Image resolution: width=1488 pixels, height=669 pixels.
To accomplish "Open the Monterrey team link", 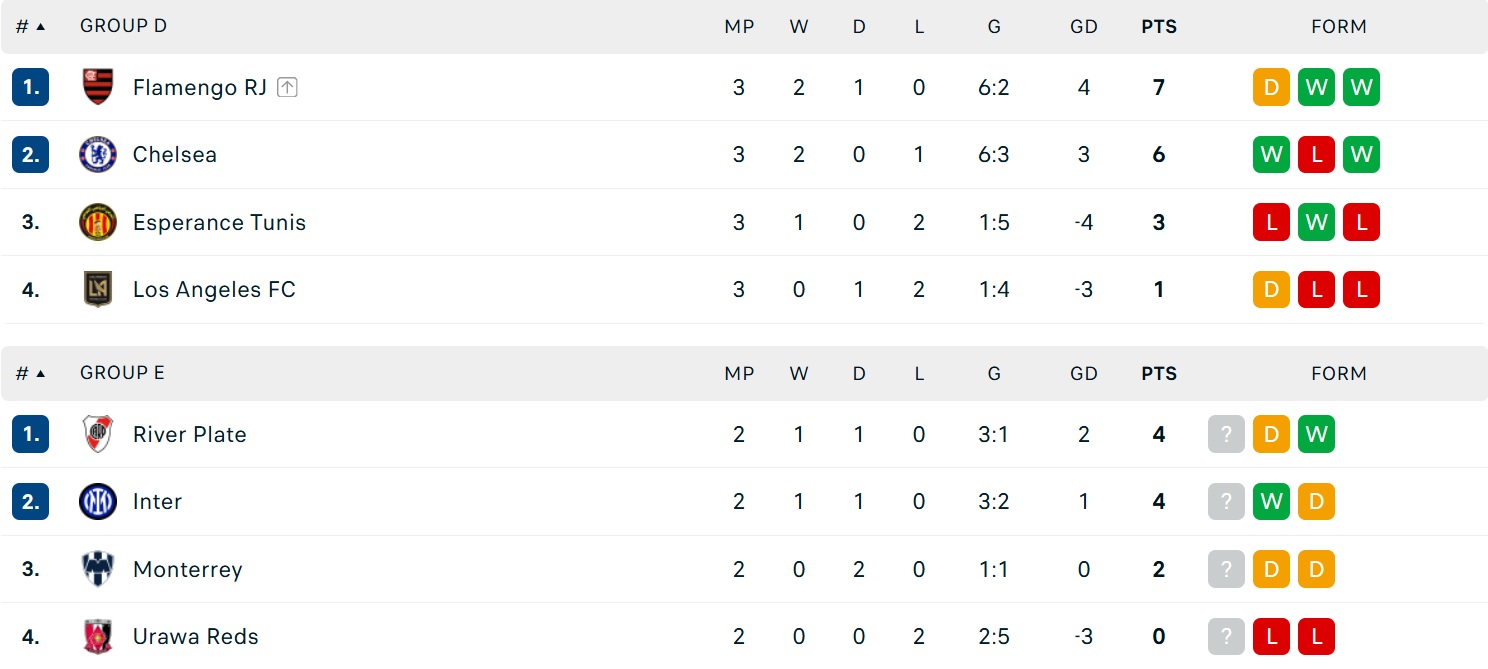I will [x=188, y=569].
